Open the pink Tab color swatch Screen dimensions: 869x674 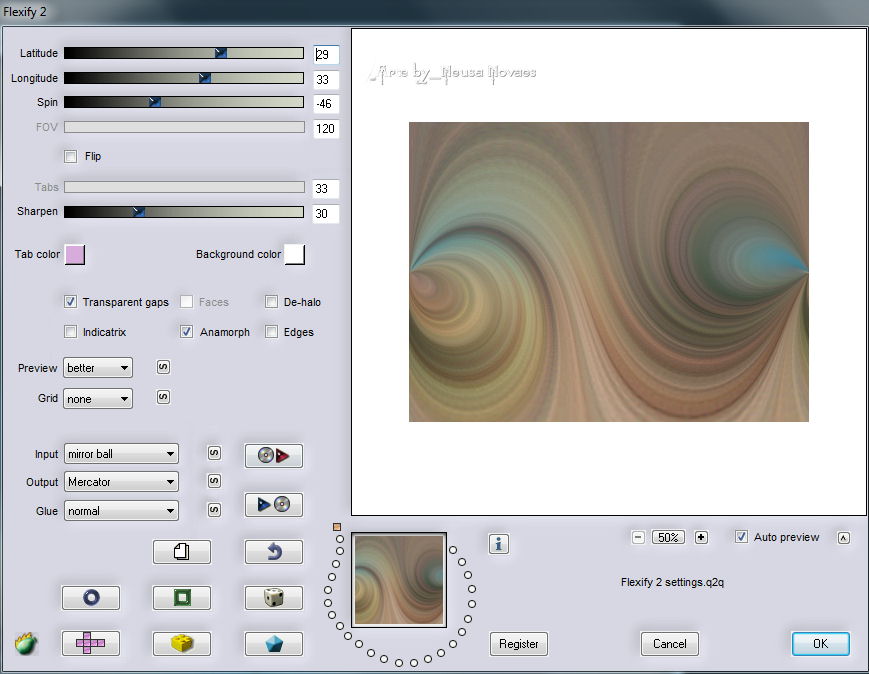tap(75, 254)
